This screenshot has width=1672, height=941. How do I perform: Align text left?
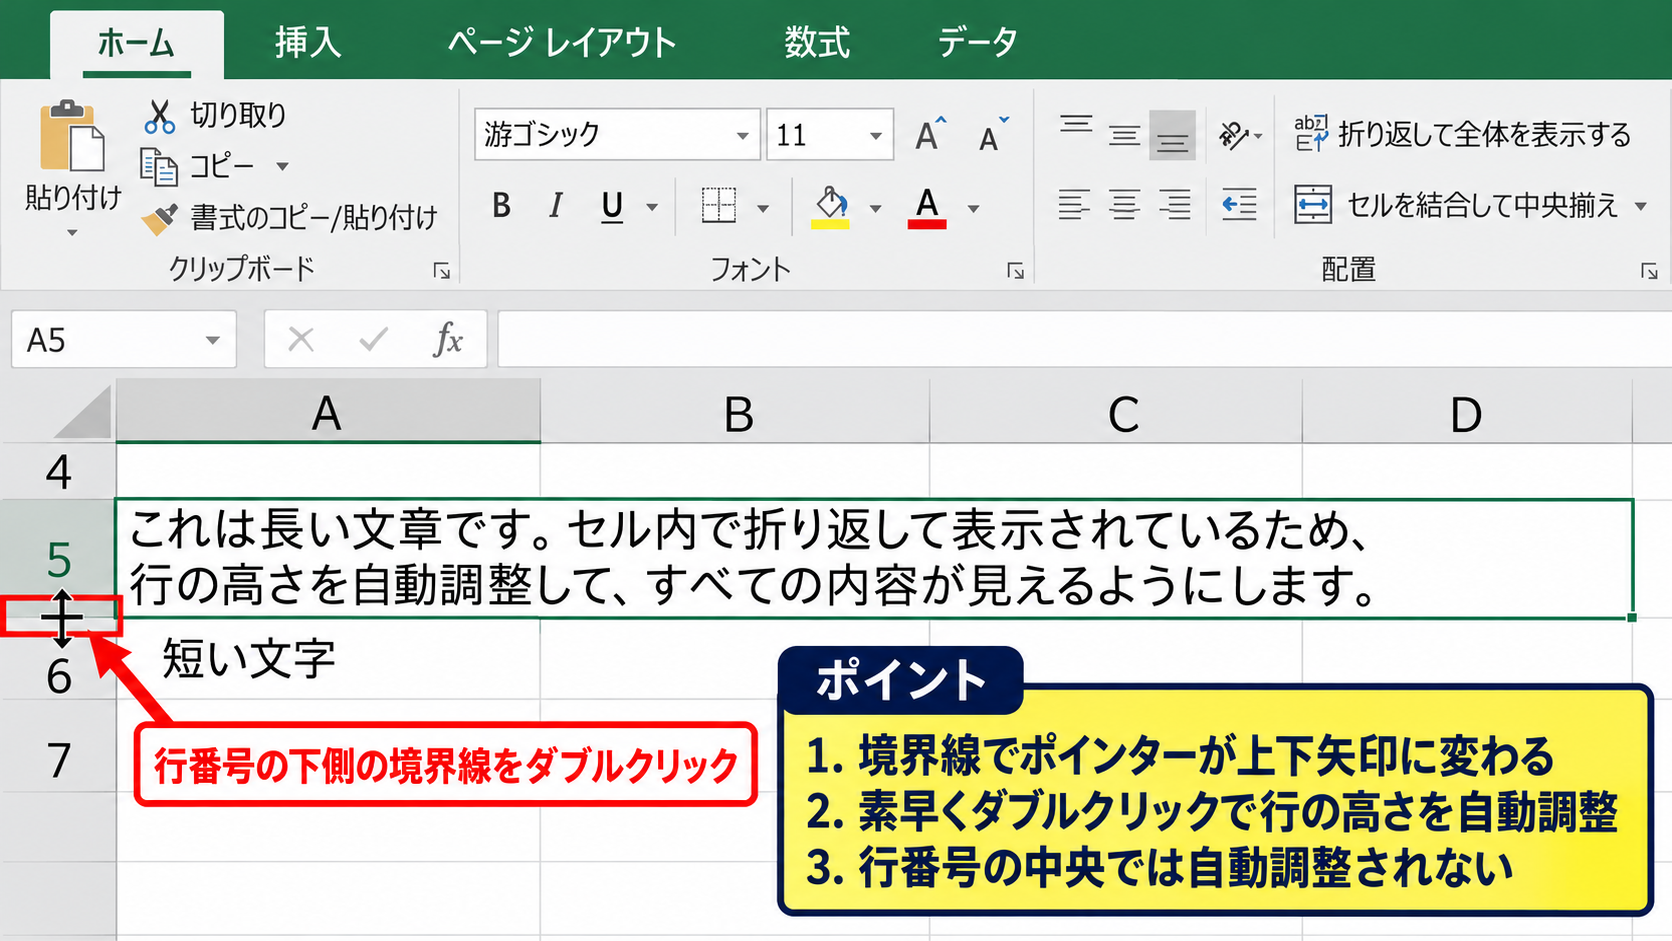[1075, 205]
